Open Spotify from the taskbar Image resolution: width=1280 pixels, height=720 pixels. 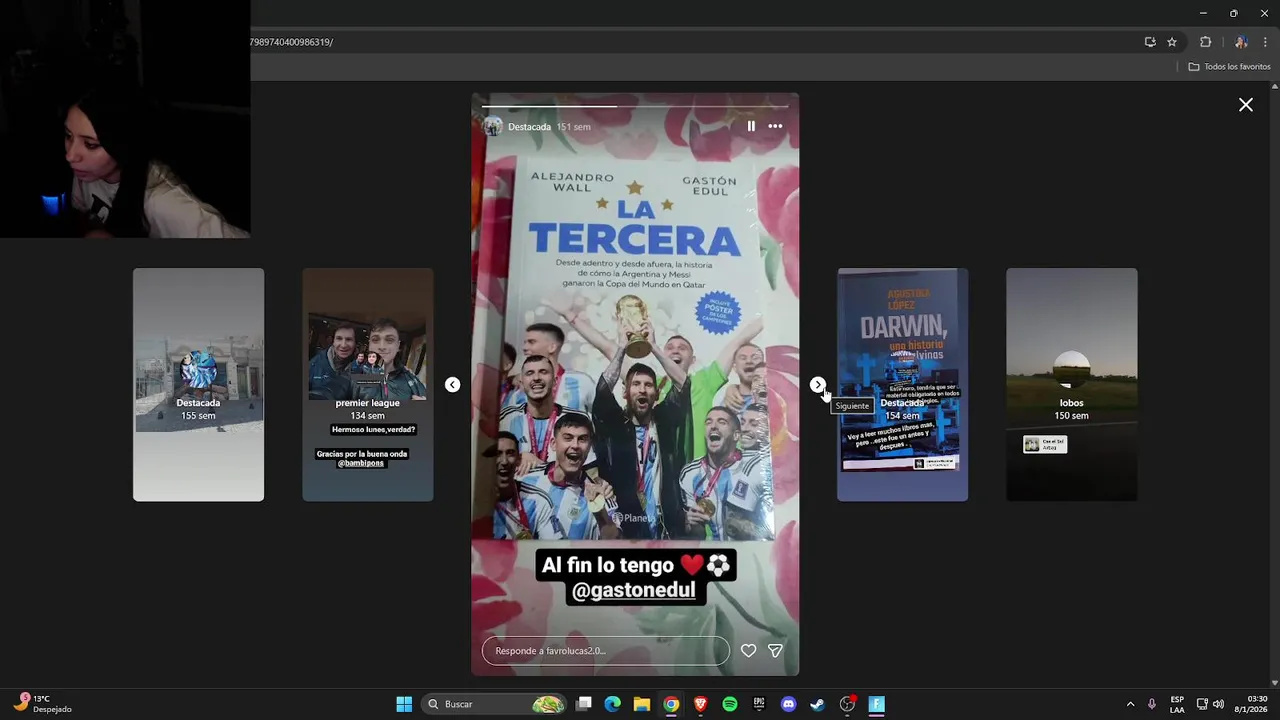730,704
